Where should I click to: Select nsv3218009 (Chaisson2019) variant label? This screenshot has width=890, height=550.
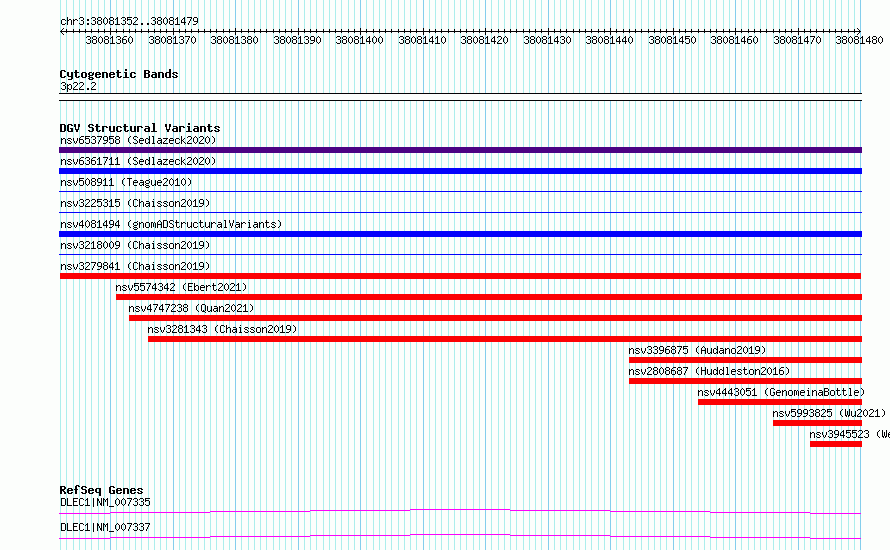pos(135,245)
